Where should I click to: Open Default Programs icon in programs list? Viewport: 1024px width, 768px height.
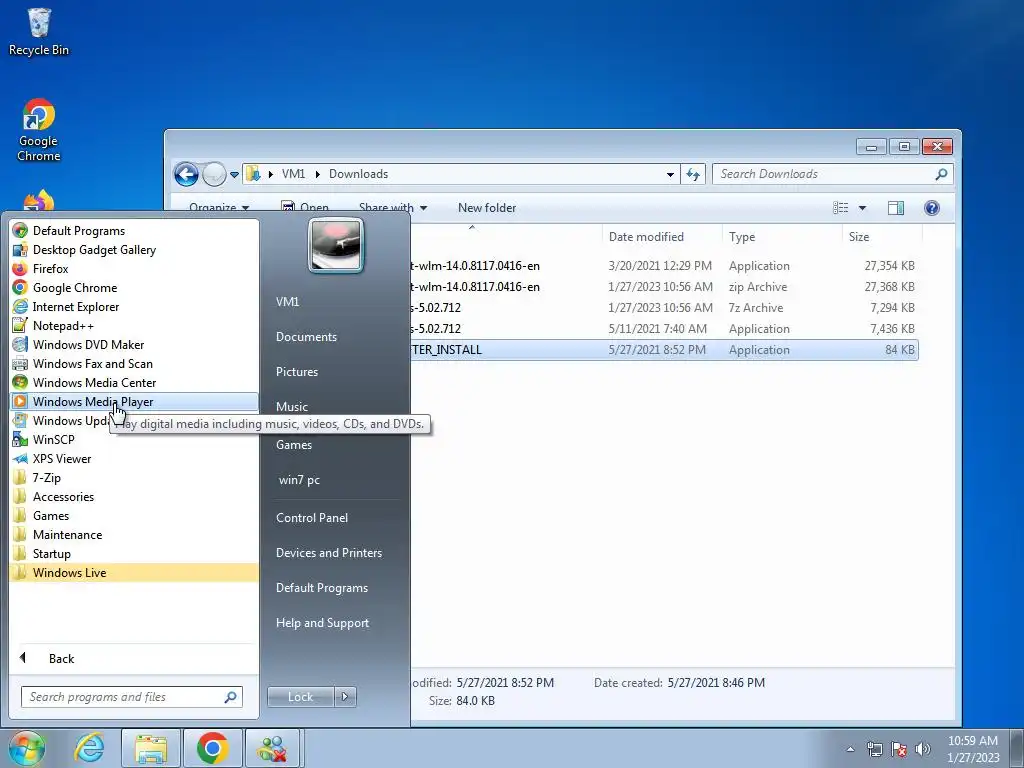(20, 231)
